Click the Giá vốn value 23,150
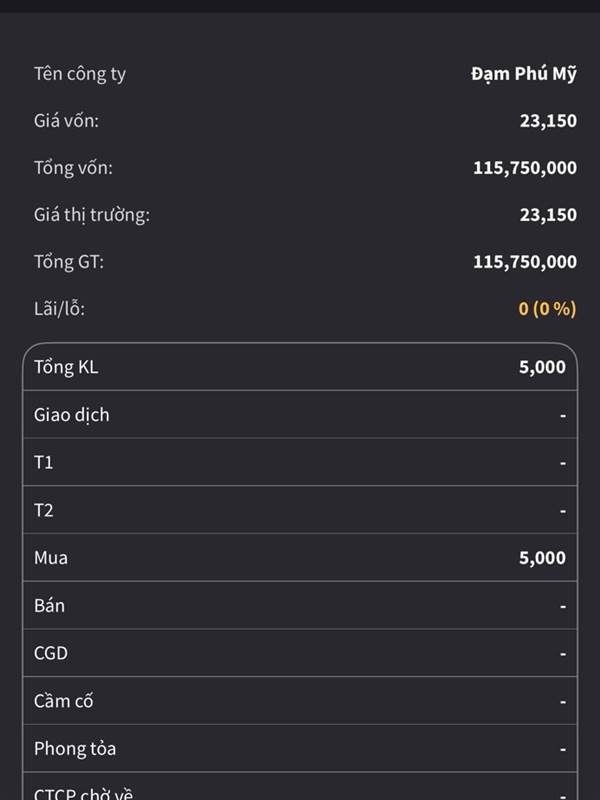This screenshot has width=600, height=800. point(548,121)
